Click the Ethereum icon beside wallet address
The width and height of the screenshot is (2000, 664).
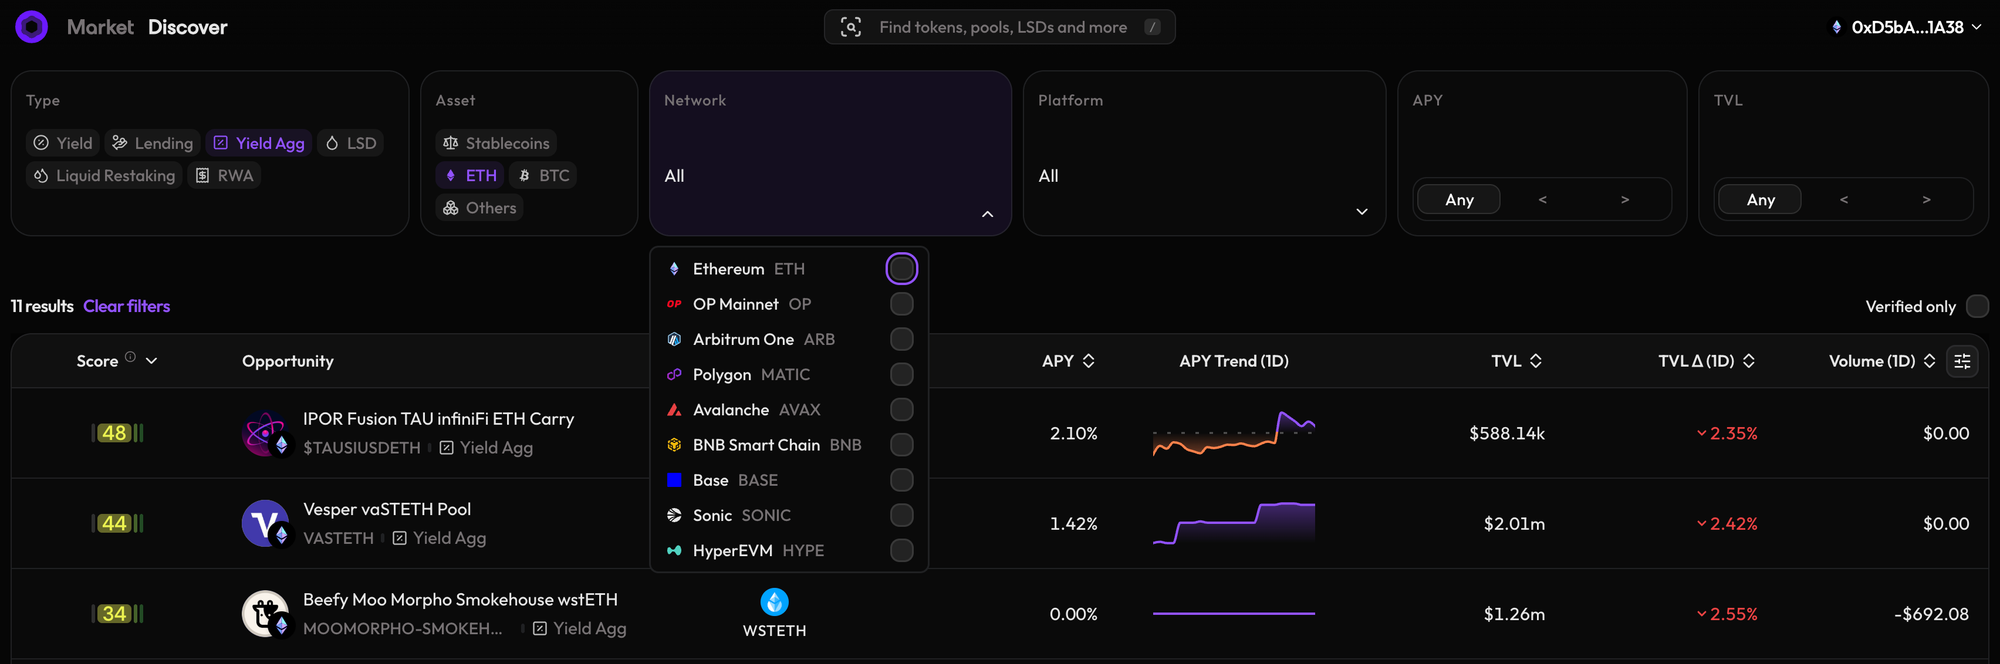[x=1836, y=27]
